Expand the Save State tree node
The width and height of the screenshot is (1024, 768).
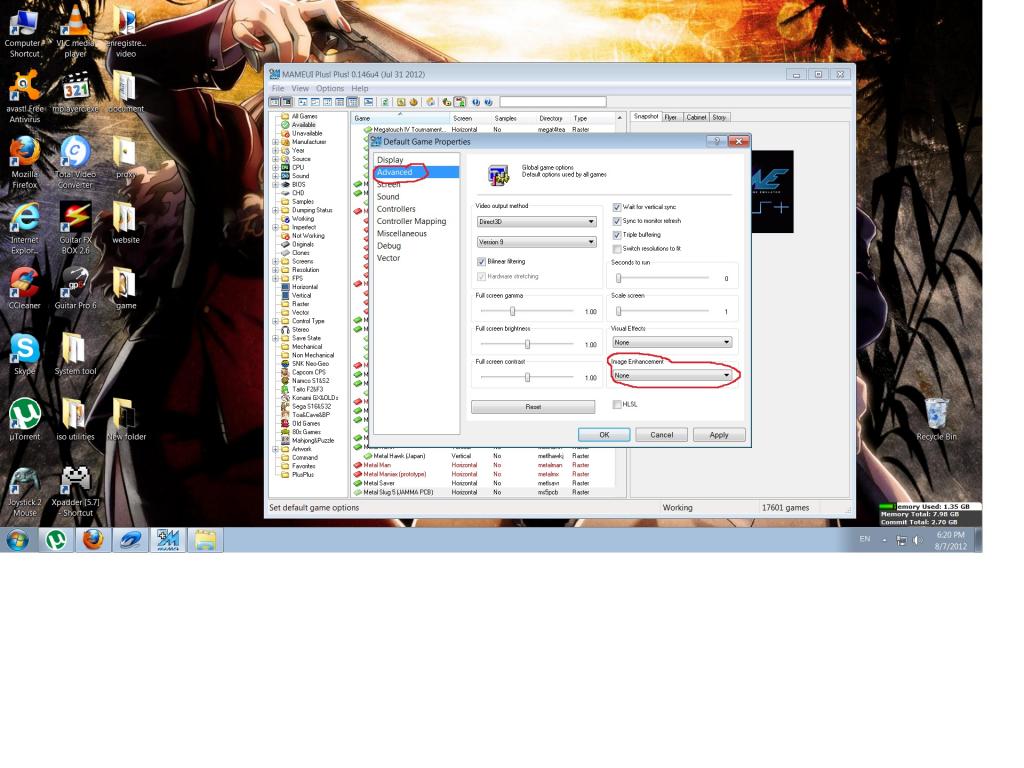point(275,338)
